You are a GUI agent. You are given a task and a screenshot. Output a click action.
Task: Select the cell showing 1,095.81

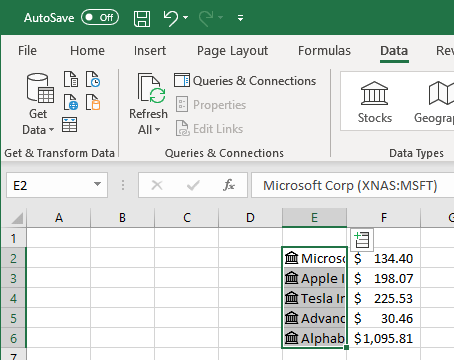384,338
